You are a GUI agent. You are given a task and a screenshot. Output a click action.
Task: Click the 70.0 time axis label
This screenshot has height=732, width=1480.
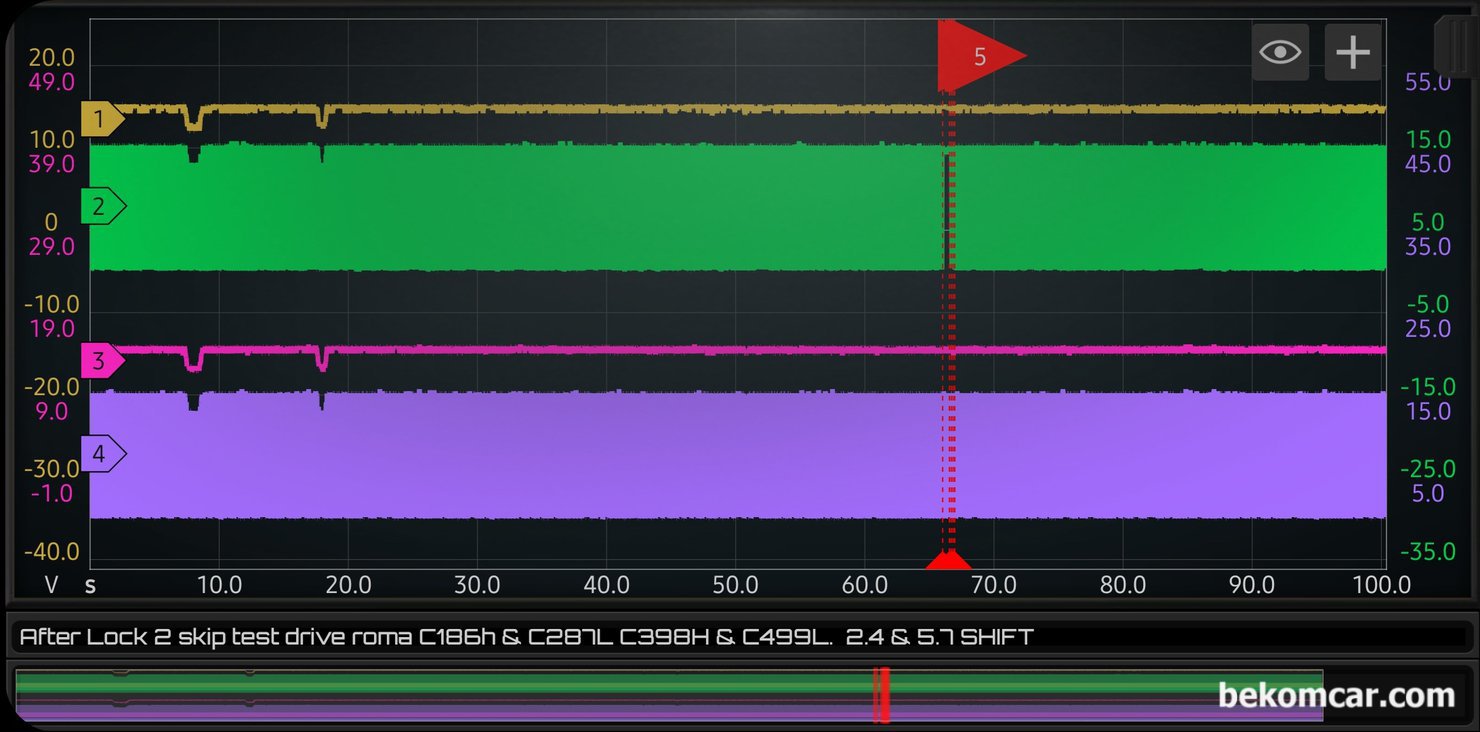(993, 584)
